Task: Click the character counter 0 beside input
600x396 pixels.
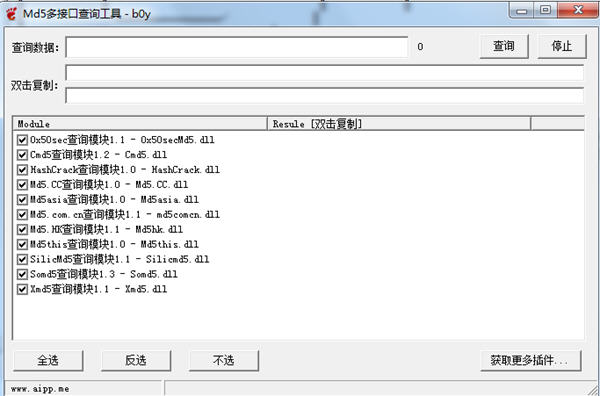Action: pos(420,47)
